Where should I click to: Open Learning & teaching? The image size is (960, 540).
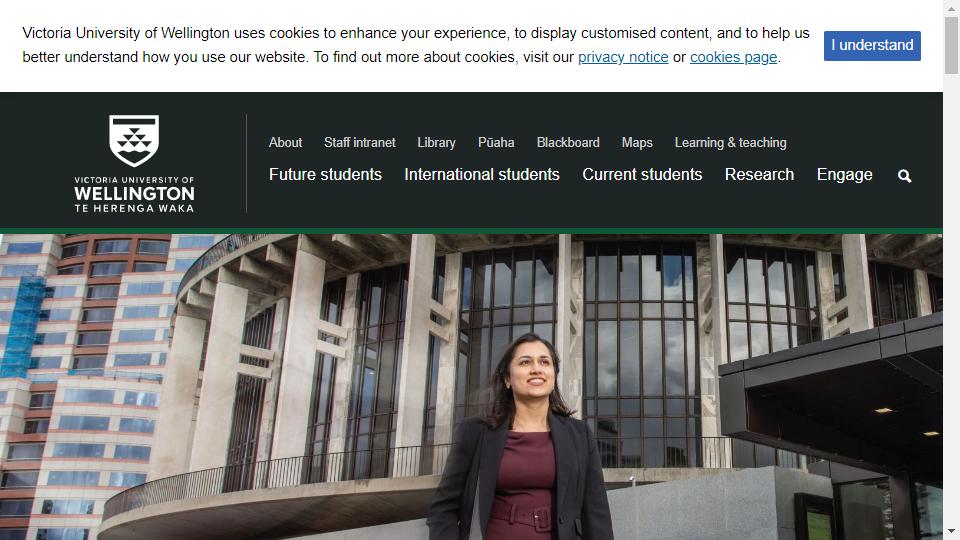730,143
